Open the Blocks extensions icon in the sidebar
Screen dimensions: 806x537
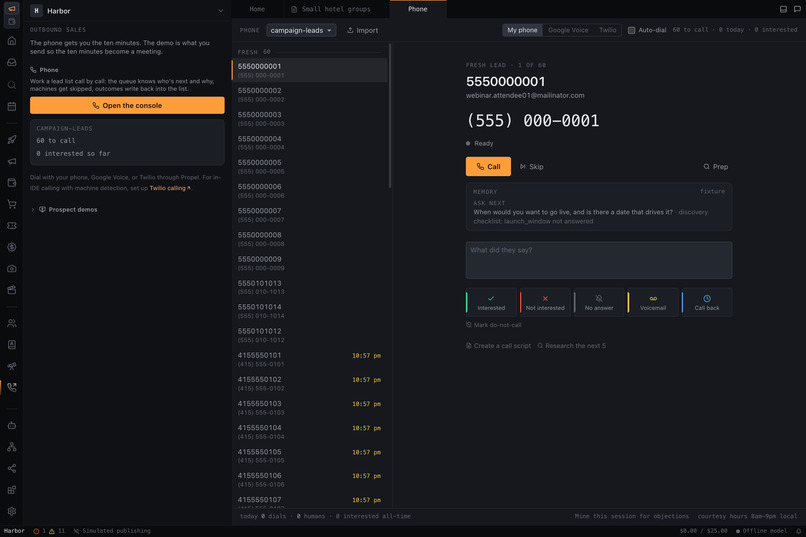(12, 490)
